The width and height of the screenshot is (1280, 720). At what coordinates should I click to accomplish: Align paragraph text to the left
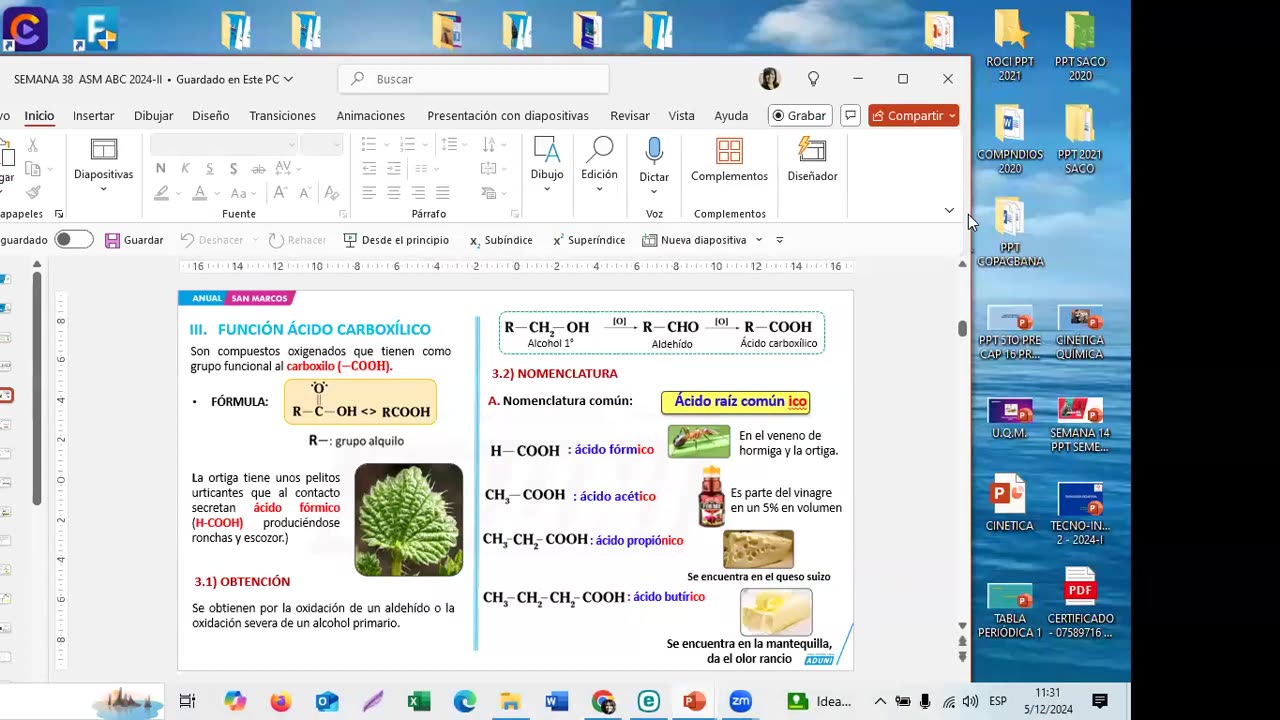click(369, 193)
